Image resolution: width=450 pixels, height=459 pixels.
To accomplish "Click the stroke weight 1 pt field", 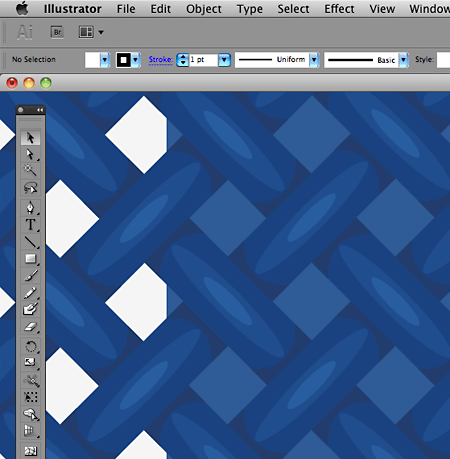I will click(204, 60).
